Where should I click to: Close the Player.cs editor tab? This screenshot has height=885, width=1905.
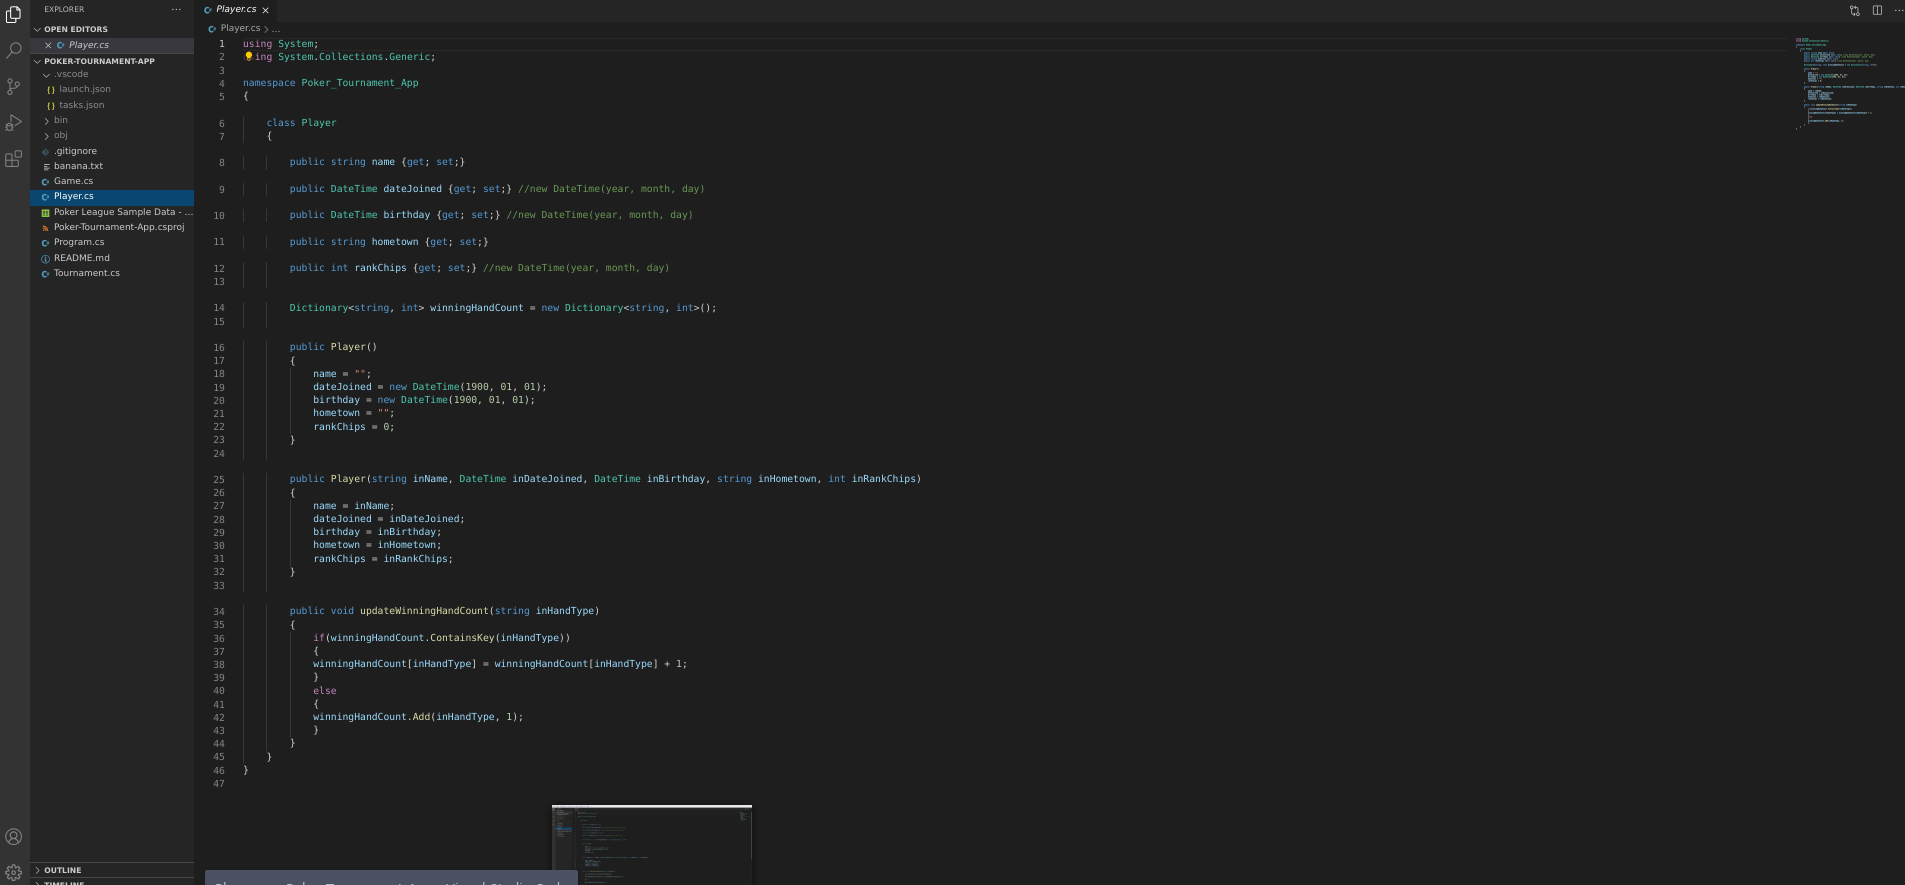(x=265, y=10)
